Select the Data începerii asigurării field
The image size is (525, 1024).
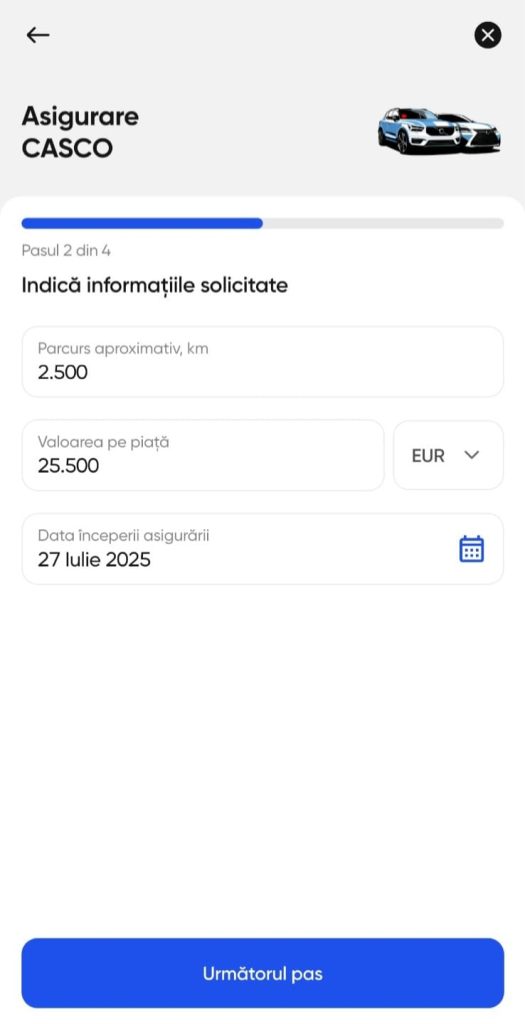point(262,549)
